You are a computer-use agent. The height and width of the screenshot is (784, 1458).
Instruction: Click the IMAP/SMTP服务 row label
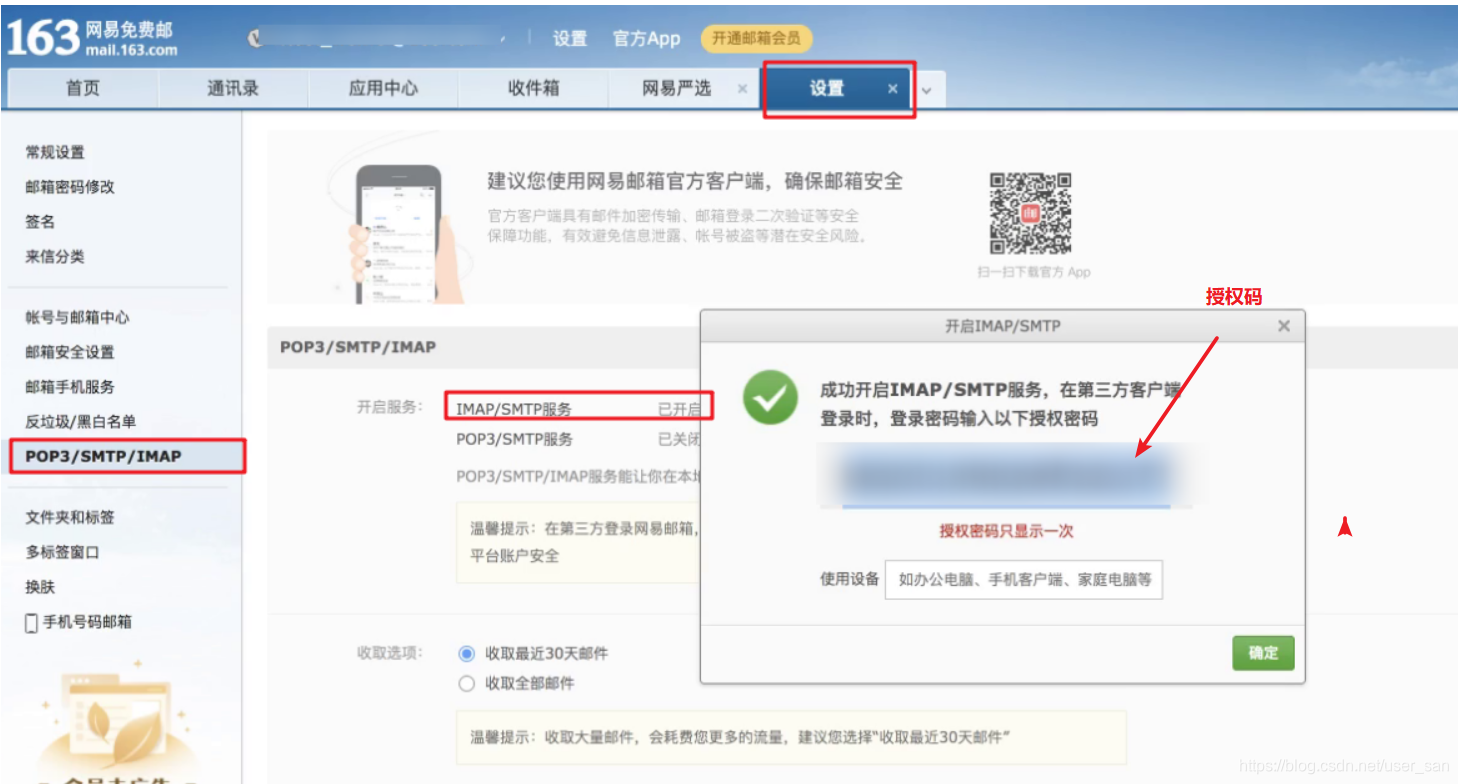[x=514, y=409]
